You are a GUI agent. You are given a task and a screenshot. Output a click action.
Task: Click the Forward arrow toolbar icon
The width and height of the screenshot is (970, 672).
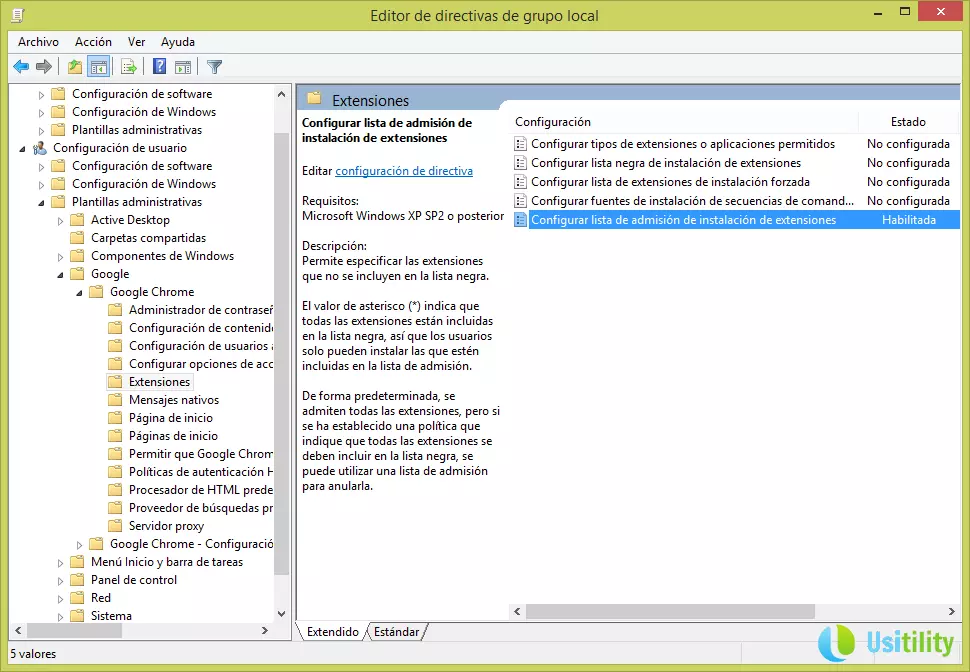coord(44,67)
